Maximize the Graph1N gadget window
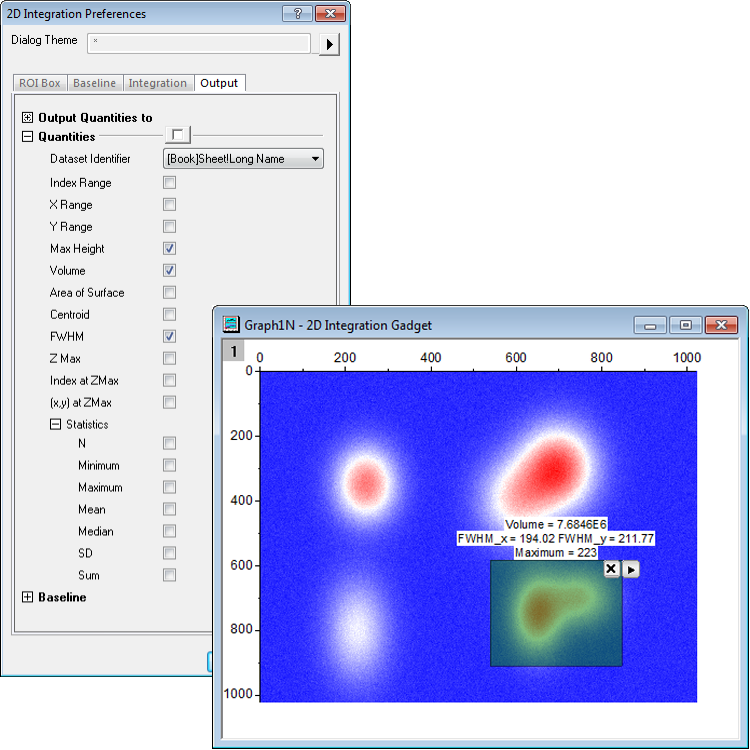750x750 pixels. pos(686,325)
